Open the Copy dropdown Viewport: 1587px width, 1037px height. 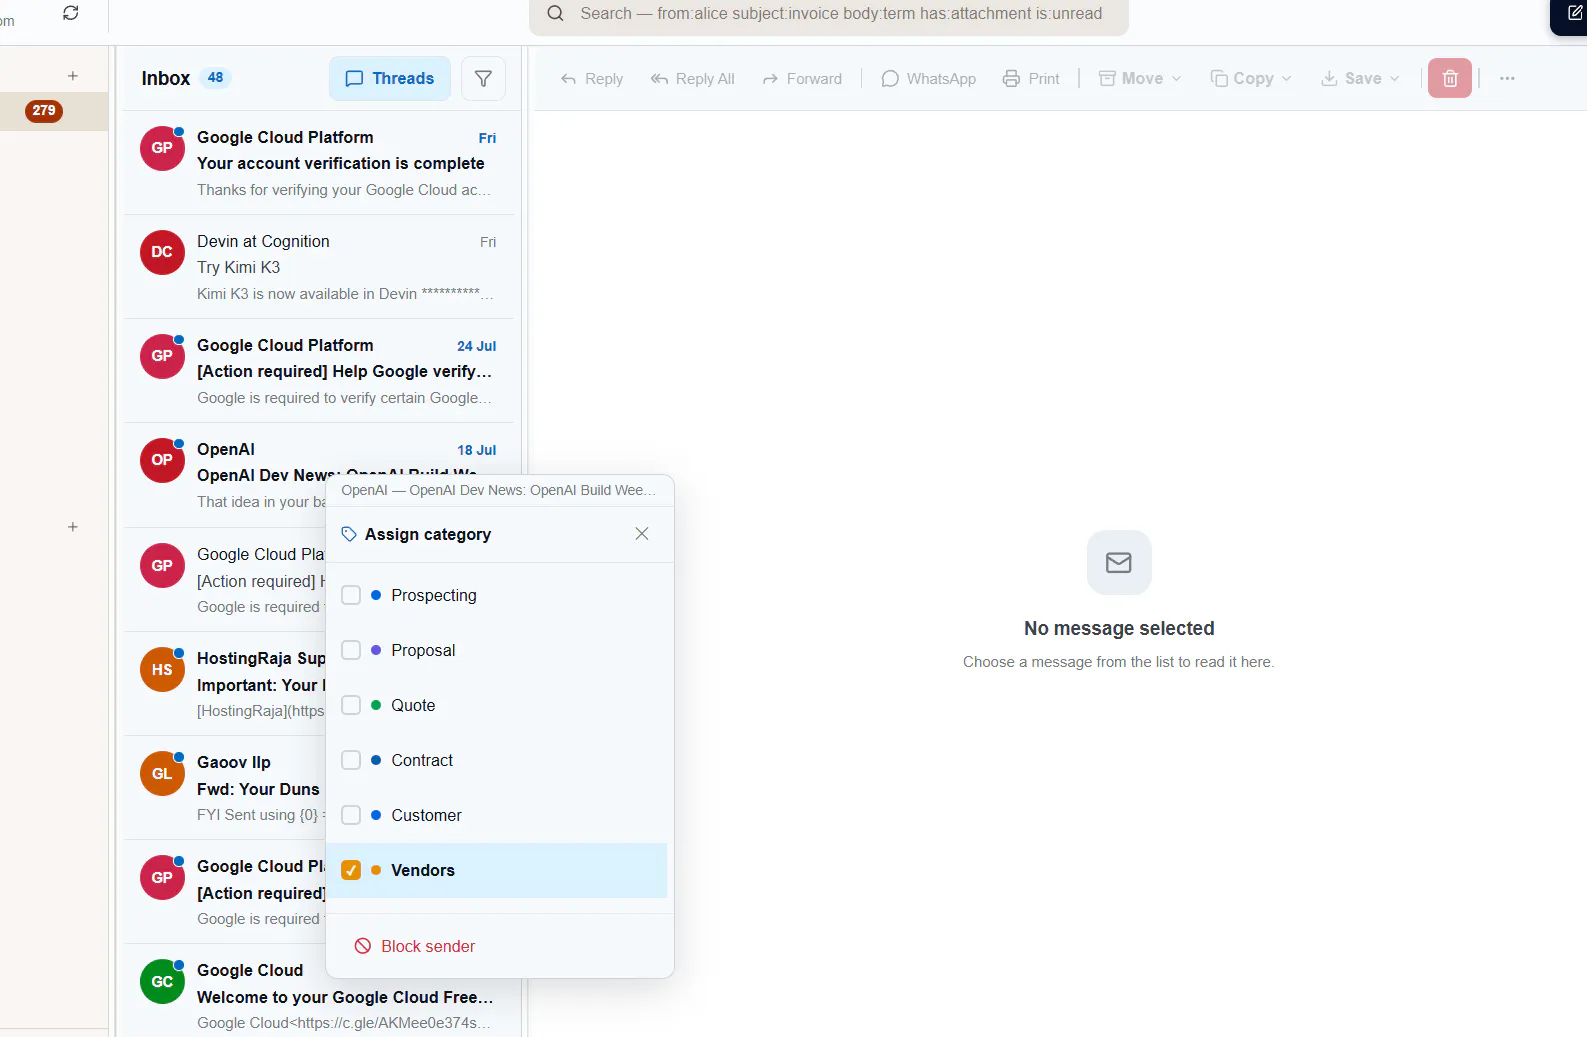tap(1251, 79)
